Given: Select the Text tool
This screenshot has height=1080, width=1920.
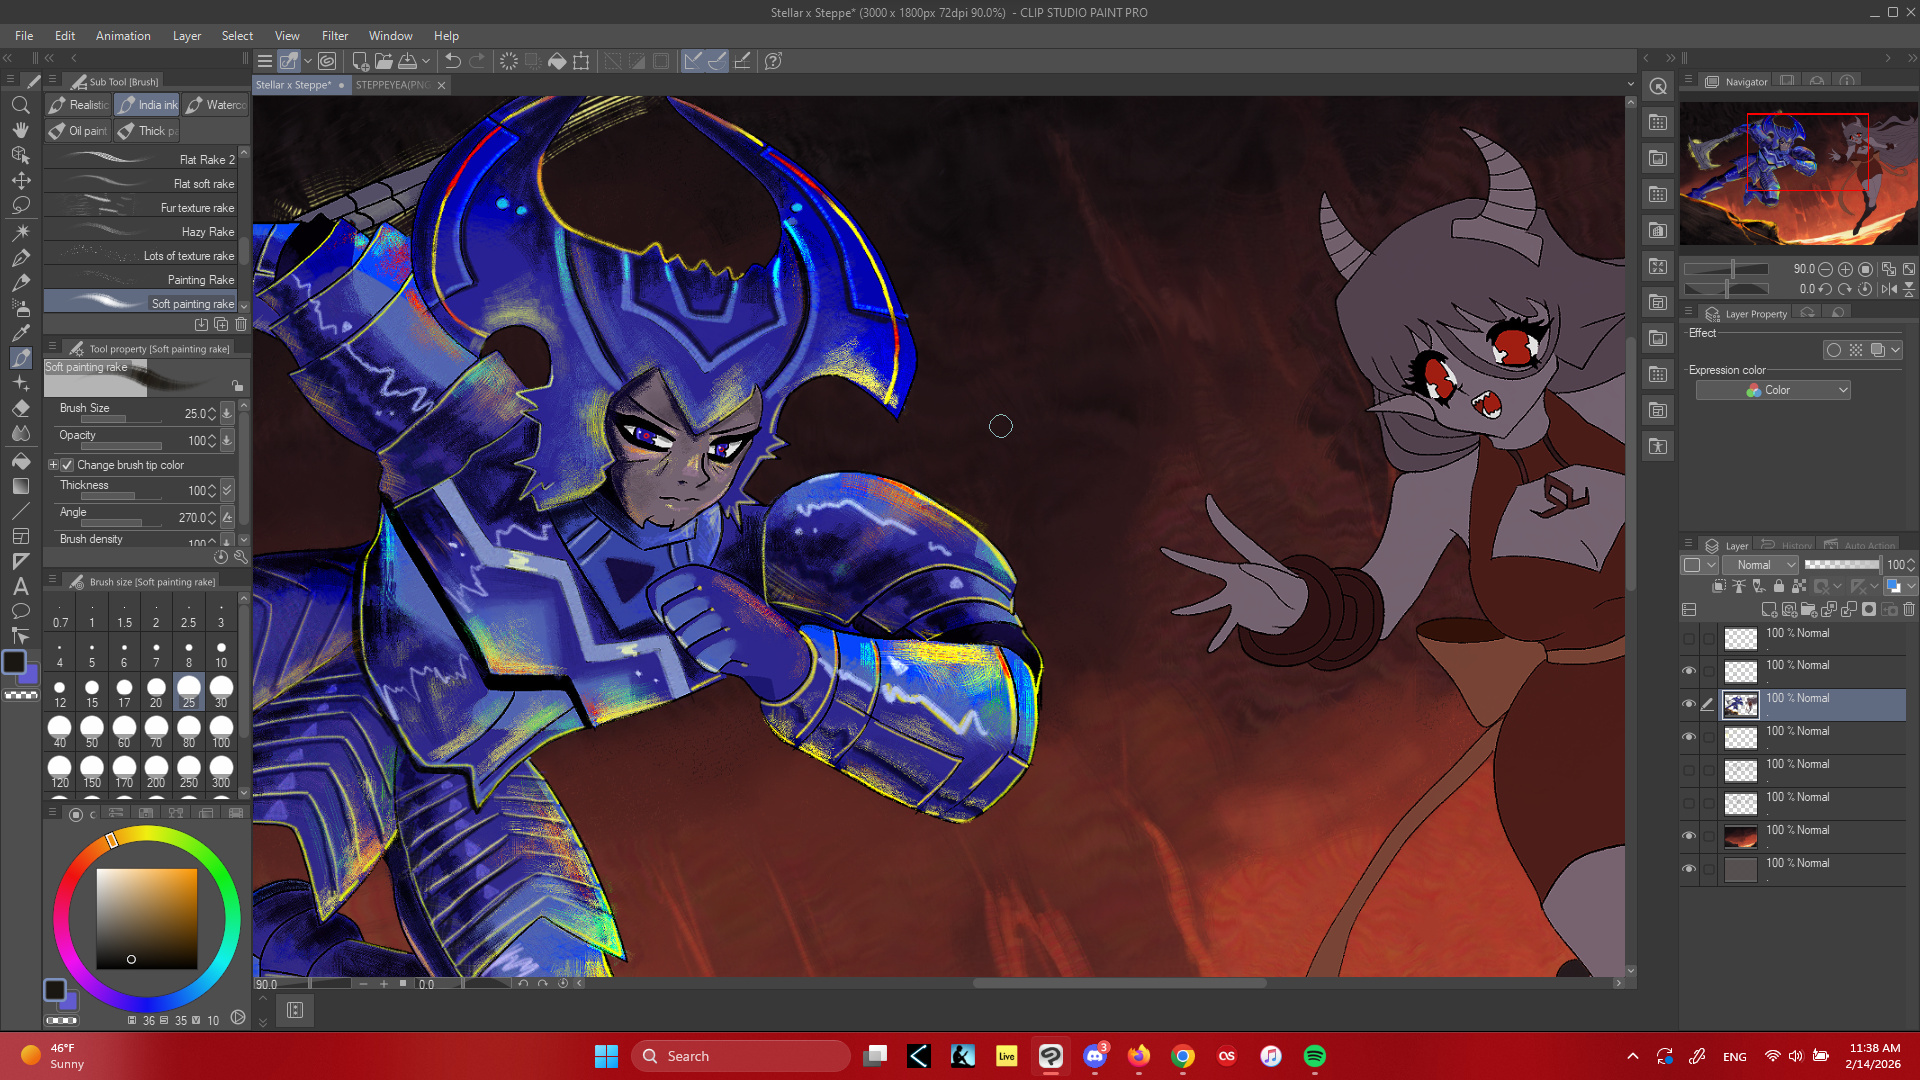Looking at the screenshot, I should click(21, 587).
